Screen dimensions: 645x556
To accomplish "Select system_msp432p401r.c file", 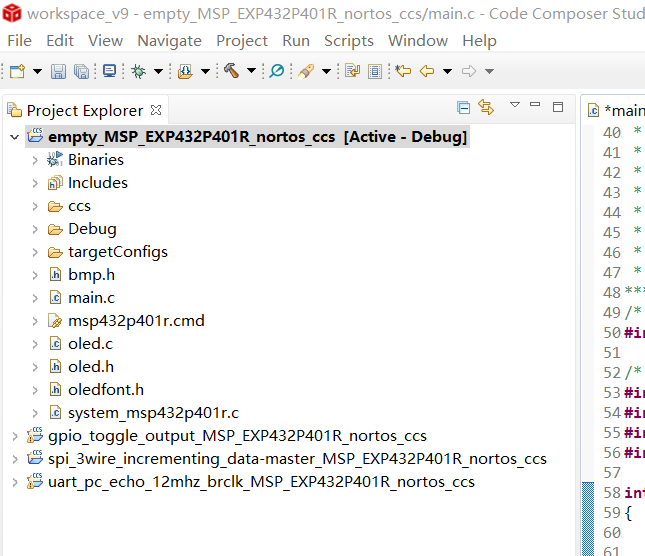I will pyautogui.click(x=153, y=413).
